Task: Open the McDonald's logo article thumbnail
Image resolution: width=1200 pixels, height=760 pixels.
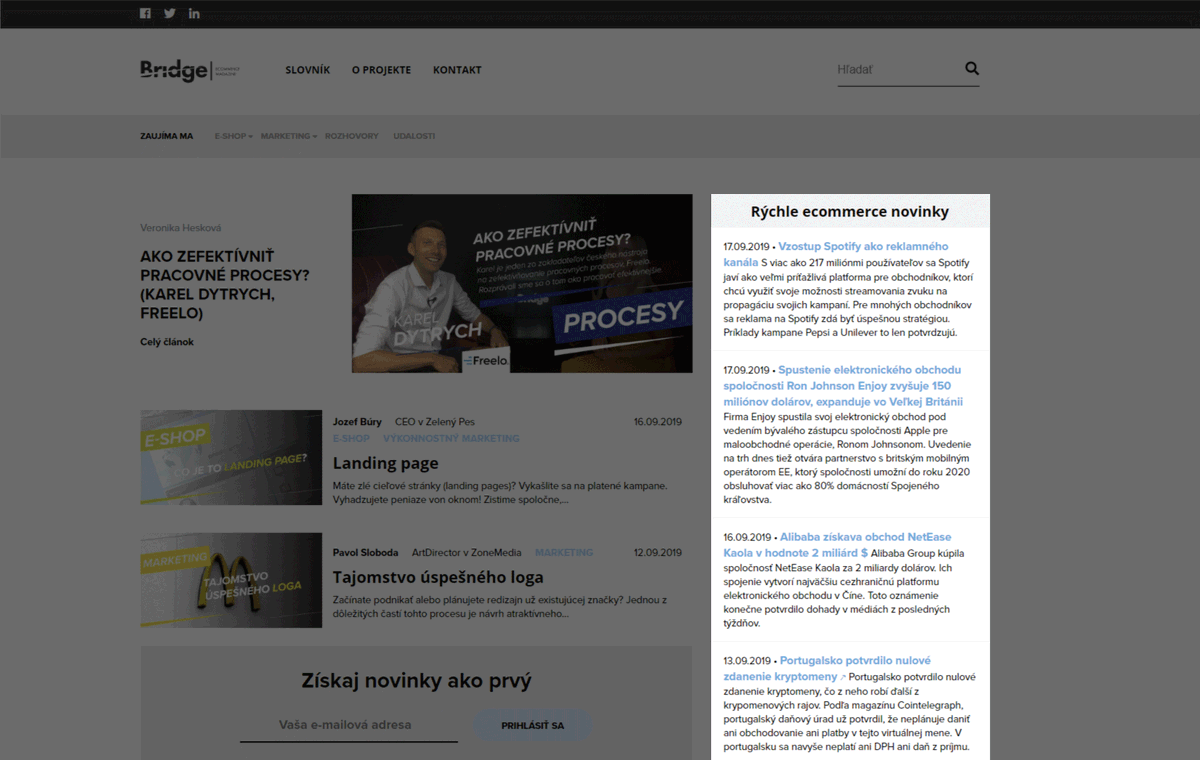Action: pyautogui.click(x=231, y=580)
